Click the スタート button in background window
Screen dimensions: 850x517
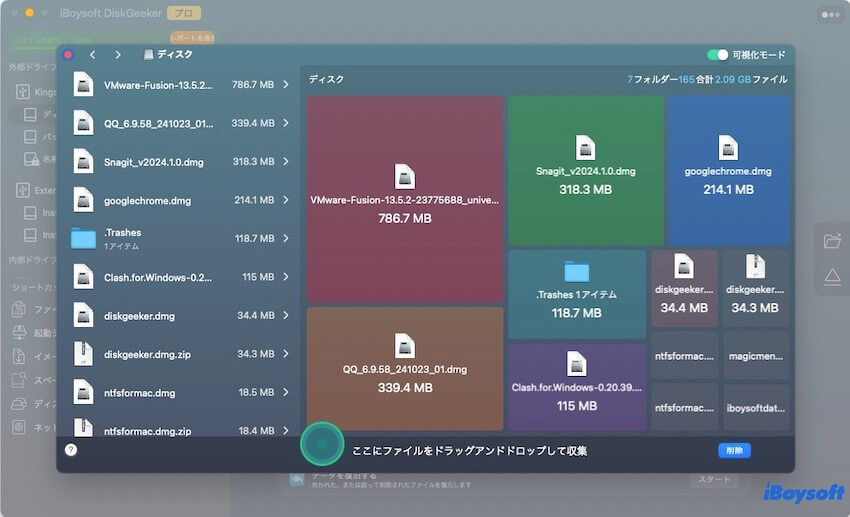(714, 480)
